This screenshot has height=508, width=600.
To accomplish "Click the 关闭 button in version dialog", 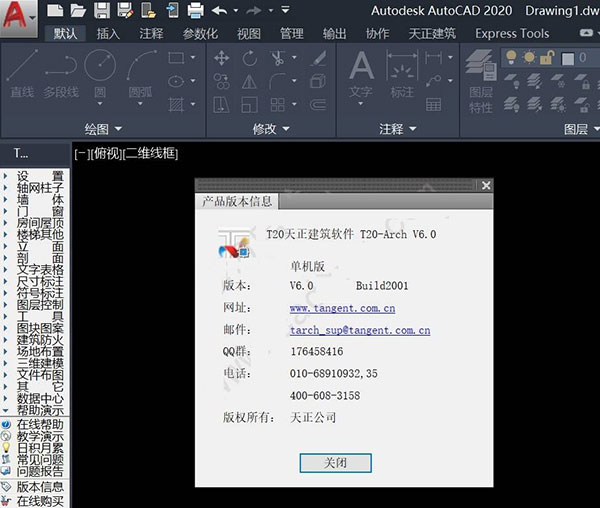I will [x=335, y=463].
